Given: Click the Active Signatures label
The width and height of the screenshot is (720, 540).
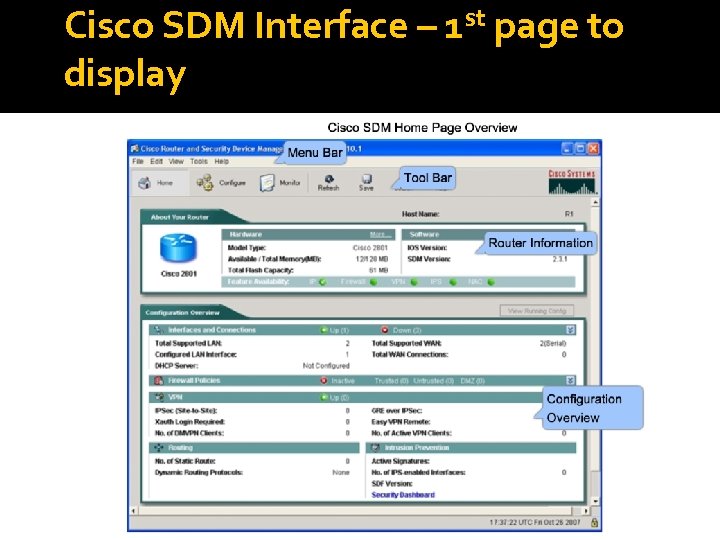Looking at the screenshot, I should (x=400, y=461).
